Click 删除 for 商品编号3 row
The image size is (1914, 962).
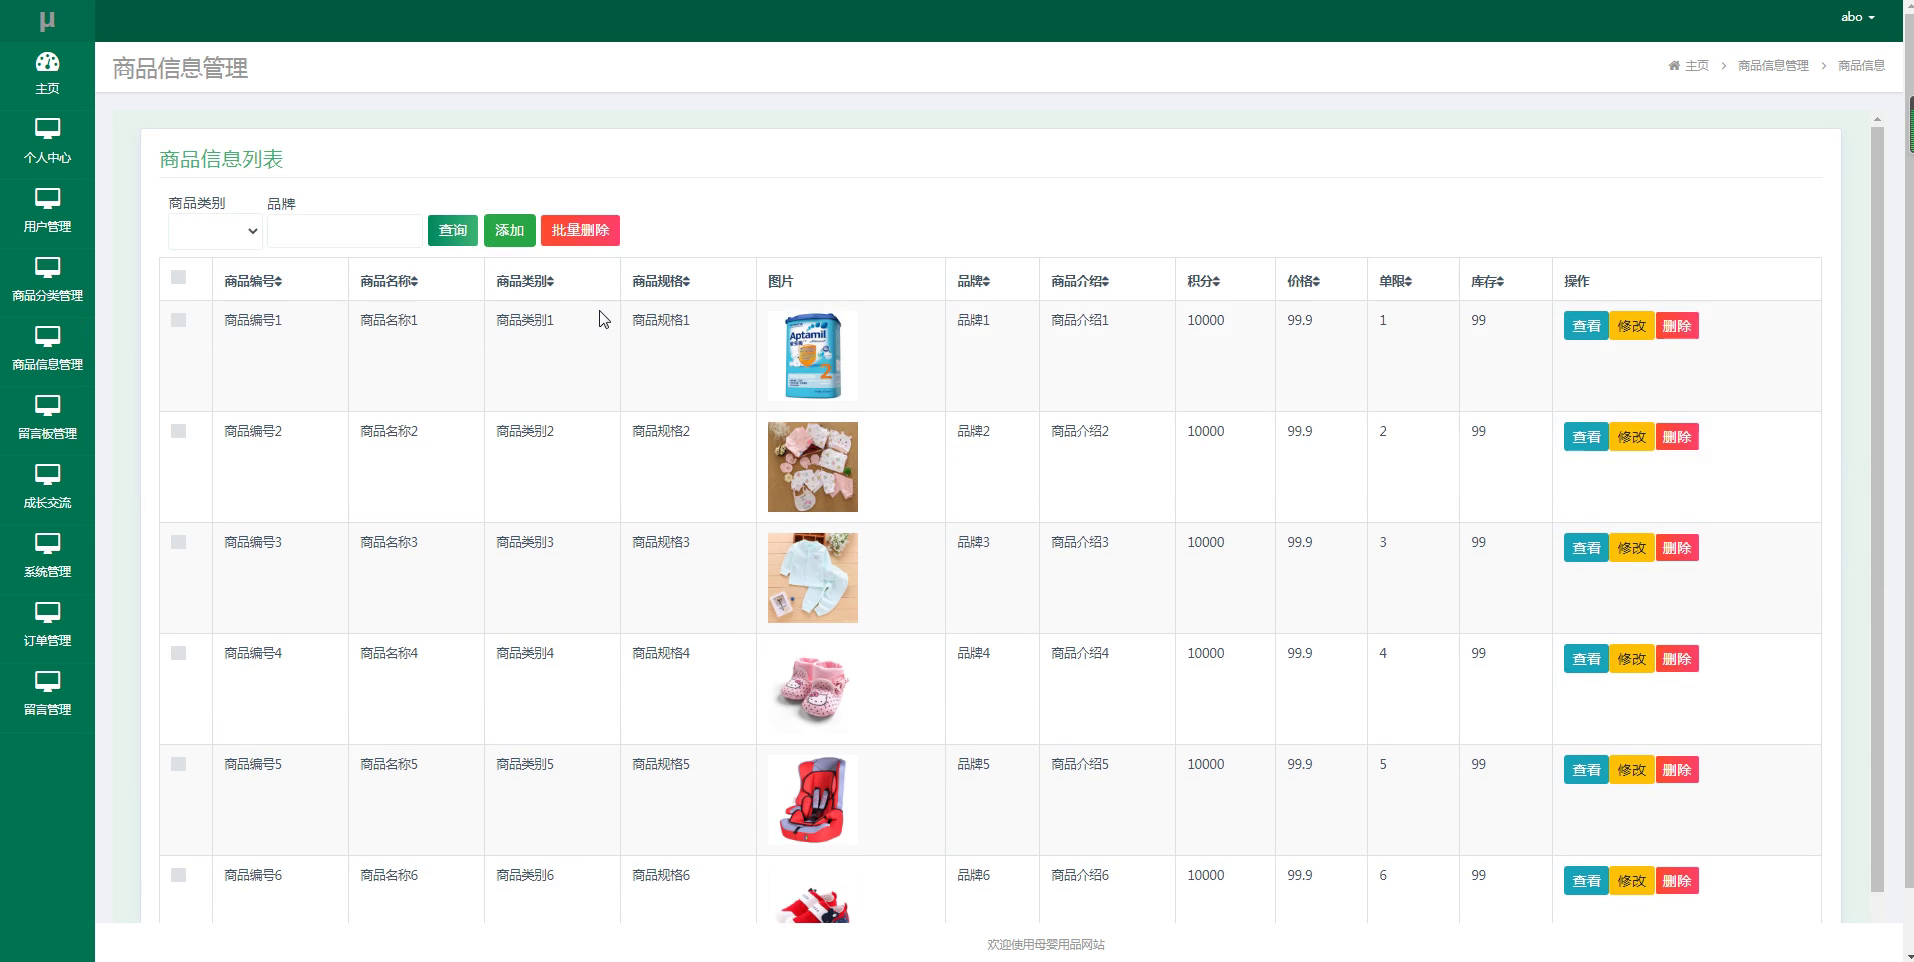(1677, 548)
